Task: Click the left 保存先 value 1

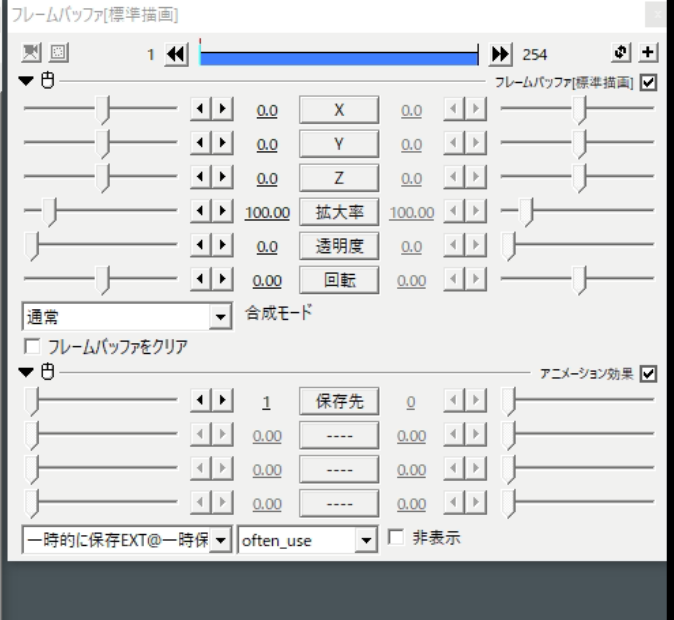Action: tap(267, 402)
